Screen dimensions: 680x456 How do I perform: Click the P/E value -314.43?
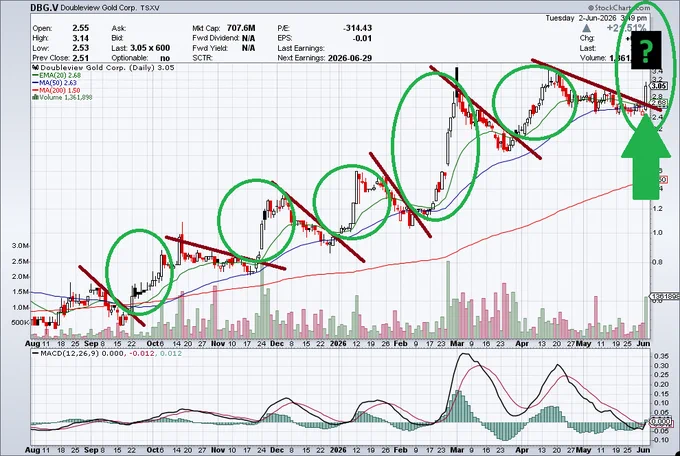click(357, 28)
